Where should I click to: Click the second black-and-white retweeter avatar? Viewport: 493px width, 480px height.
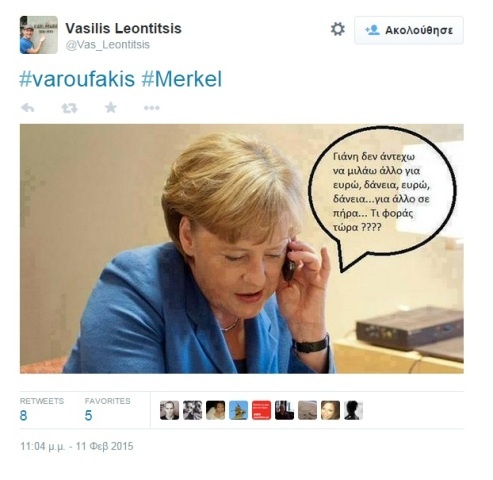[192, 410]
